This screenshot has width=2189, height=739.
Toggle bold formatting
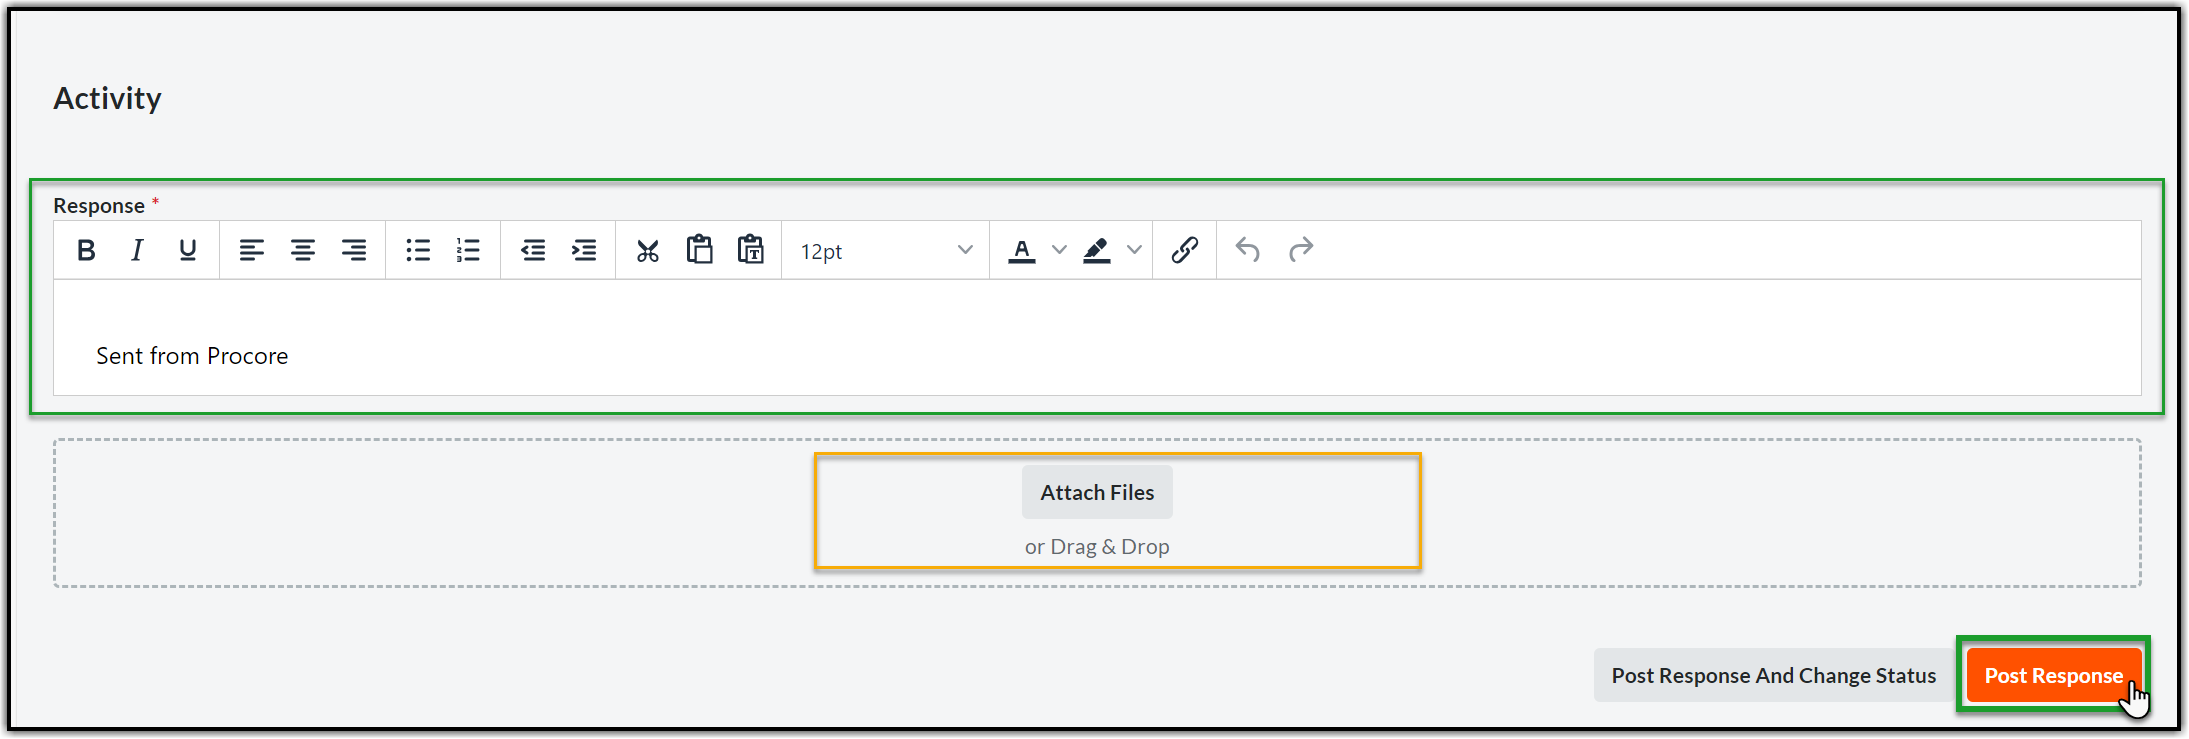point(87,250)
